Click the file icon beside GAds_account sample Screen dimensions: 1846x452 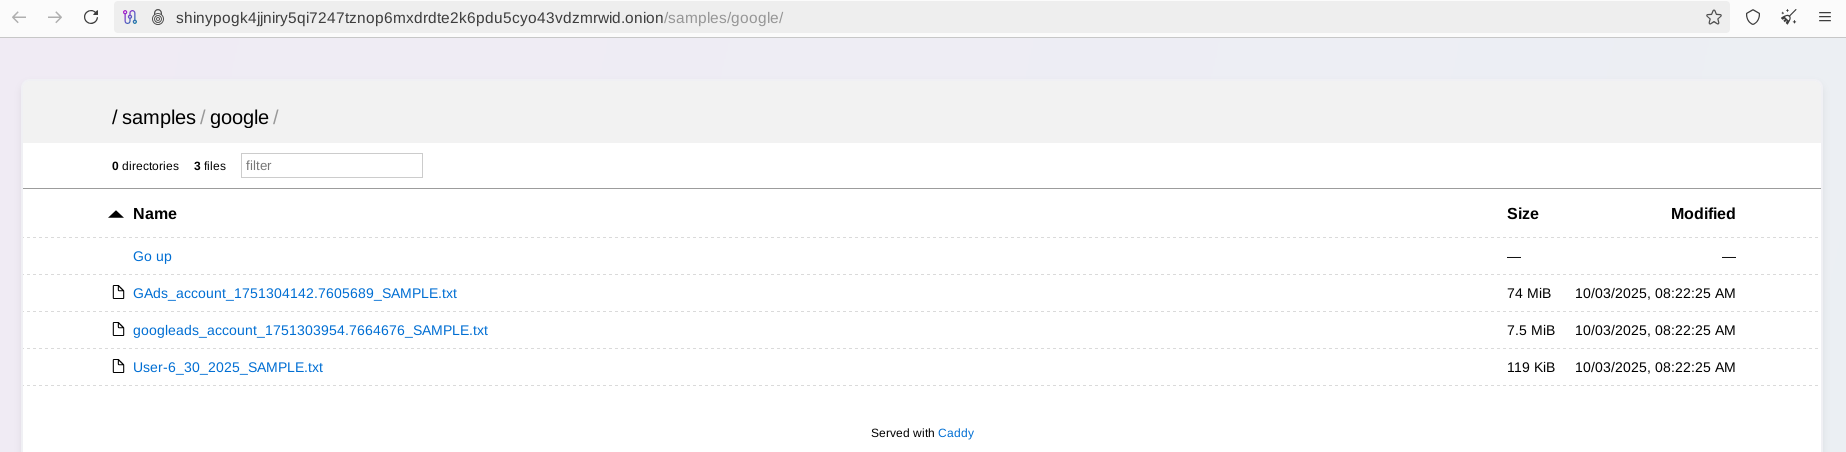[118, 292]
